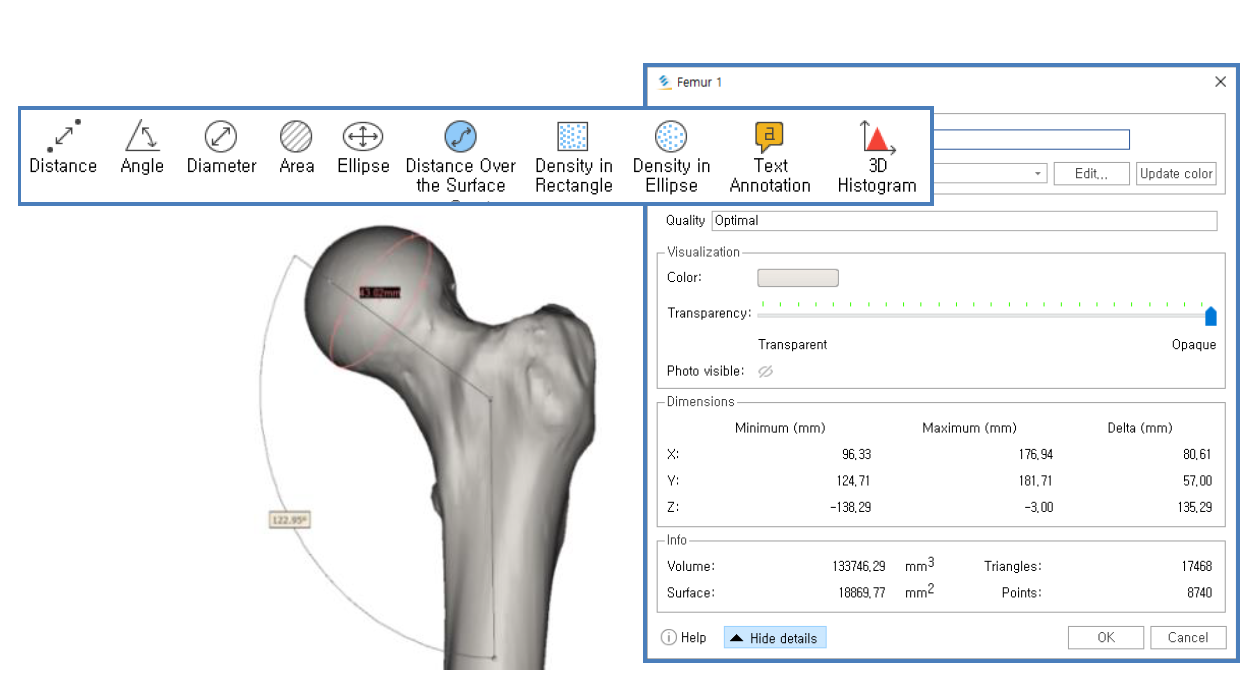Choose the Diameter tool
Screen dimensions: 1251x691
(x=221, y=148)
